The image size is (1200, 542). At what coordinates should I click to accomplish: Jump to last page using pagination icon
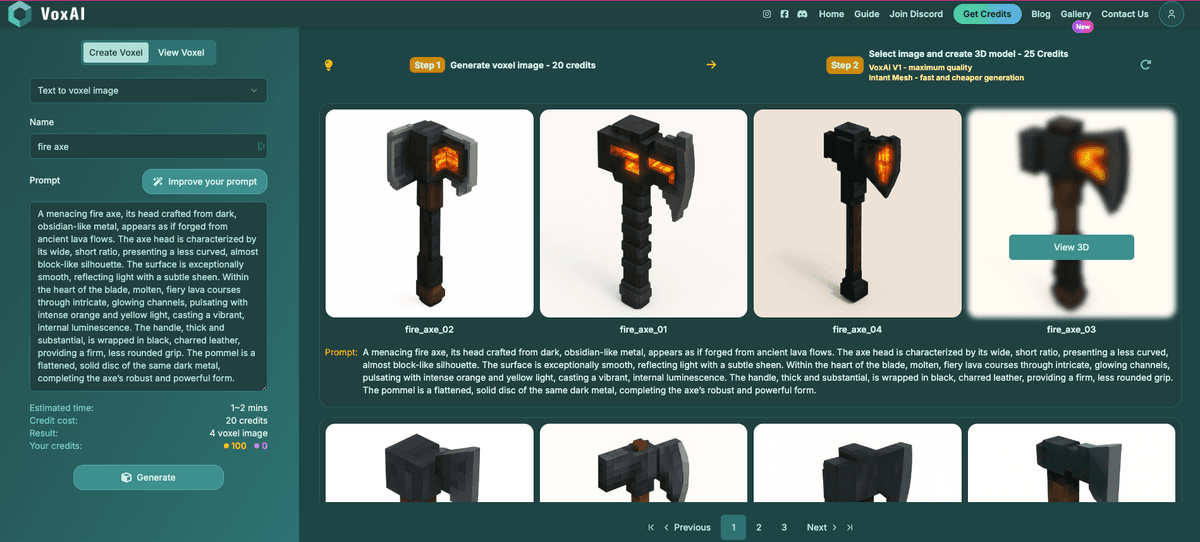coord(850,527)
